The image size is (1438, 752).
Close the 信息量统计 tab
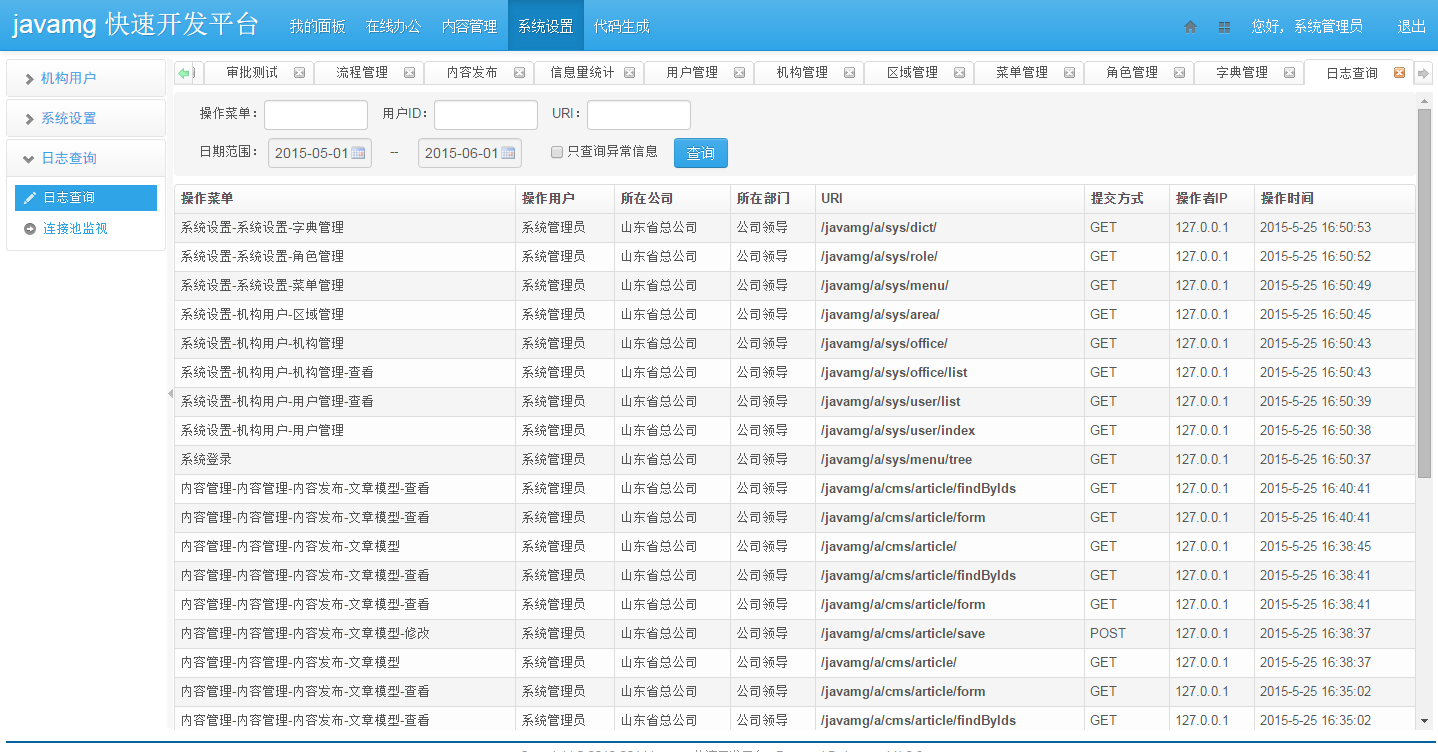coord(629,72)
